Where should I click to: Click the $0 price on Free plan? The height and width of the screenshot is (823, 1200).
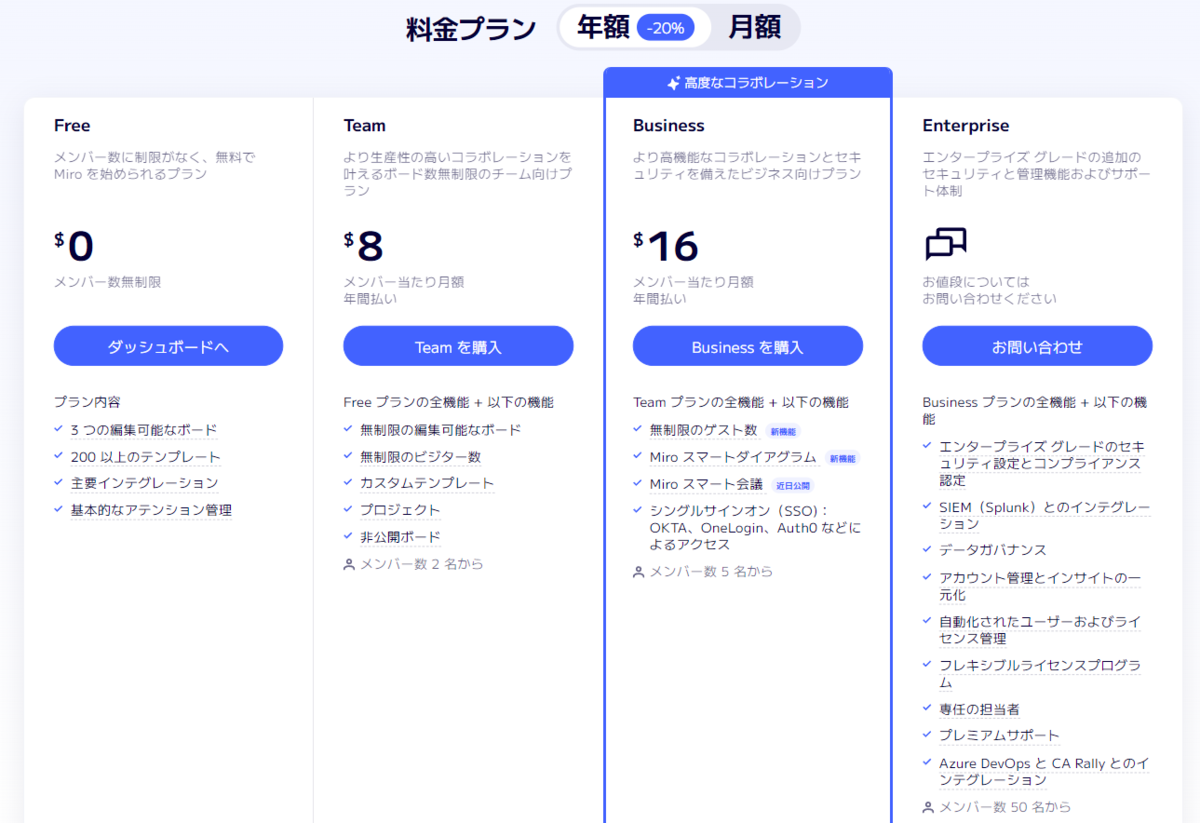[74, 246]
